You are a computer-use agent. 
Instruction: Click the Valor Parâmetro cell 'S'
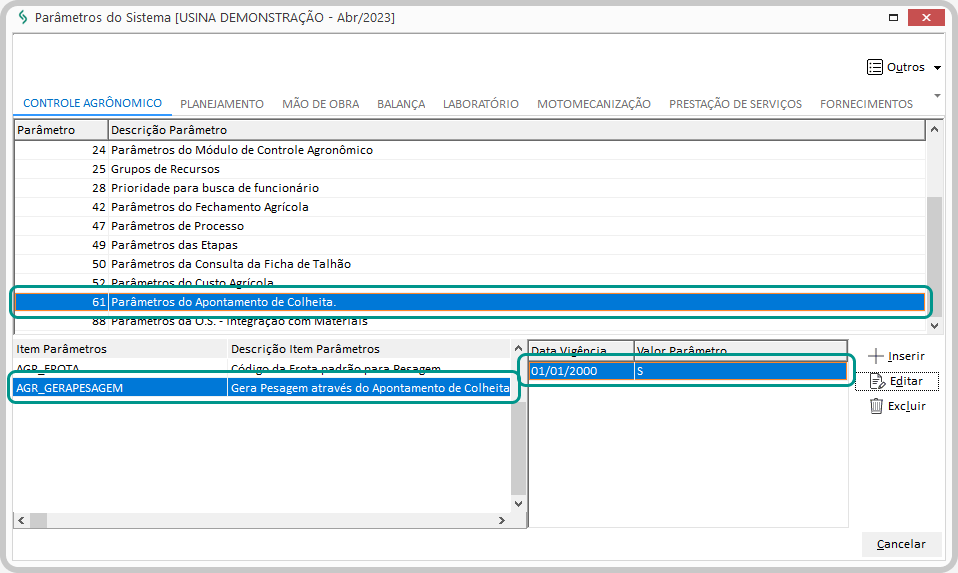(740, 371)
